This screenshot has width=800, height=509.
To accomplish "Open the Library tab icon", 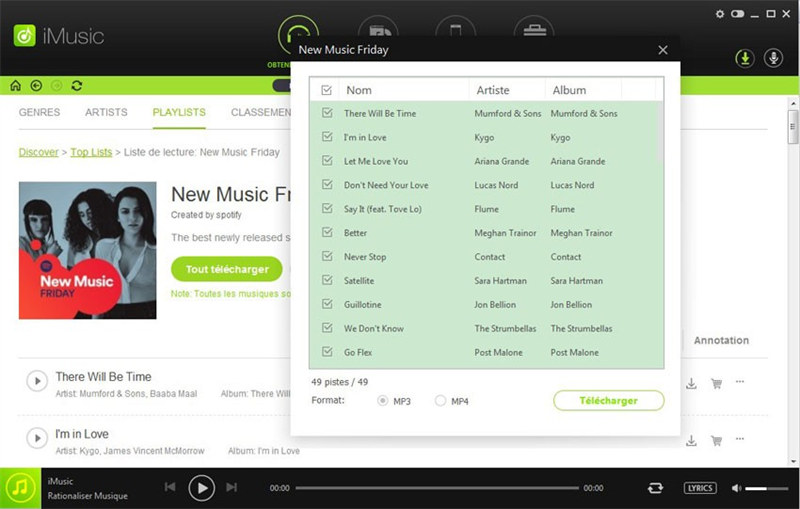I will coord(378,28).
